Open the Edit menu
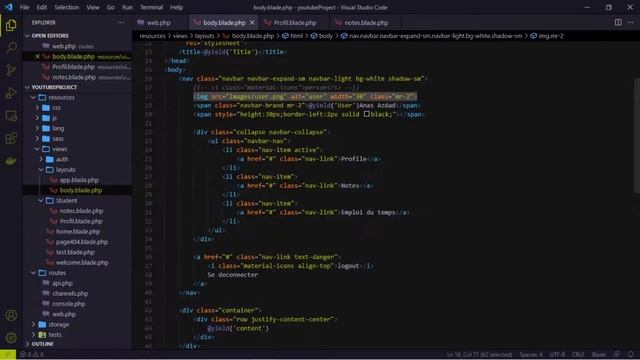The height and width of the screenshot is (360, 640). coord(42,7)
